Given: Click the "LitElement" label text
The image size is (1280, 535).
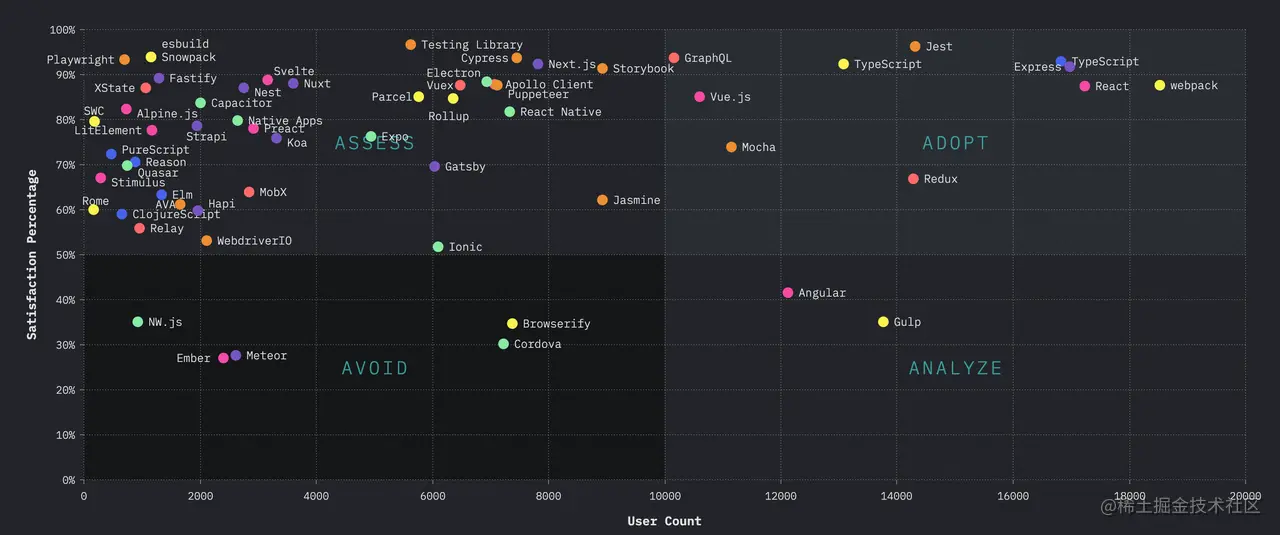Looking at the screenshot, I should 108,131.
